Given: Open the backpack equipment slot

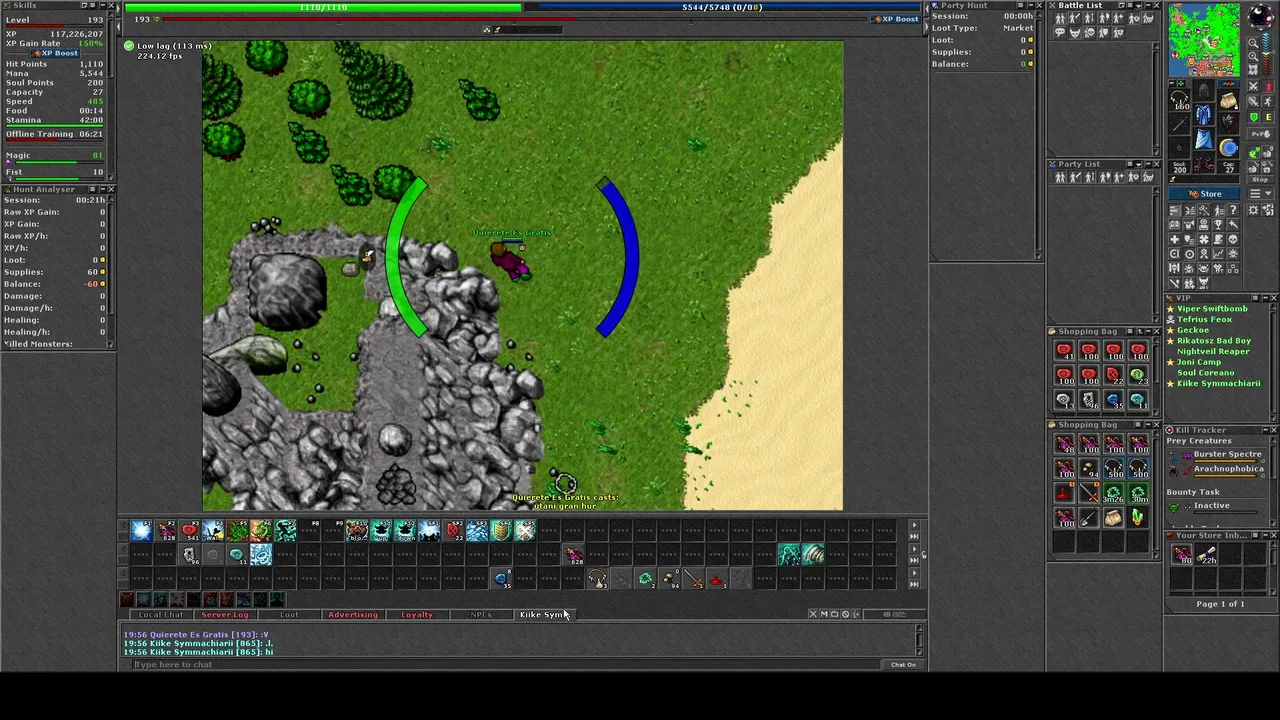Looking at the screenshot, I should pos(1229,99).
